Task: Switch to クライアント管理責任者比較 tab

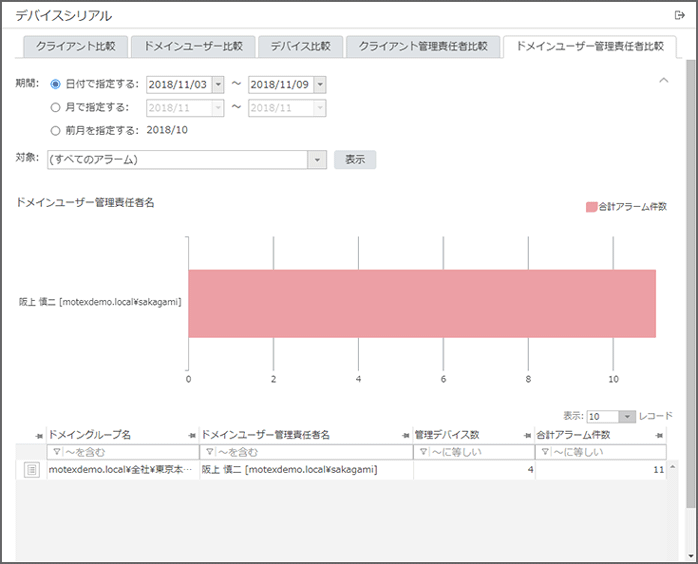Action: [423, 46]
